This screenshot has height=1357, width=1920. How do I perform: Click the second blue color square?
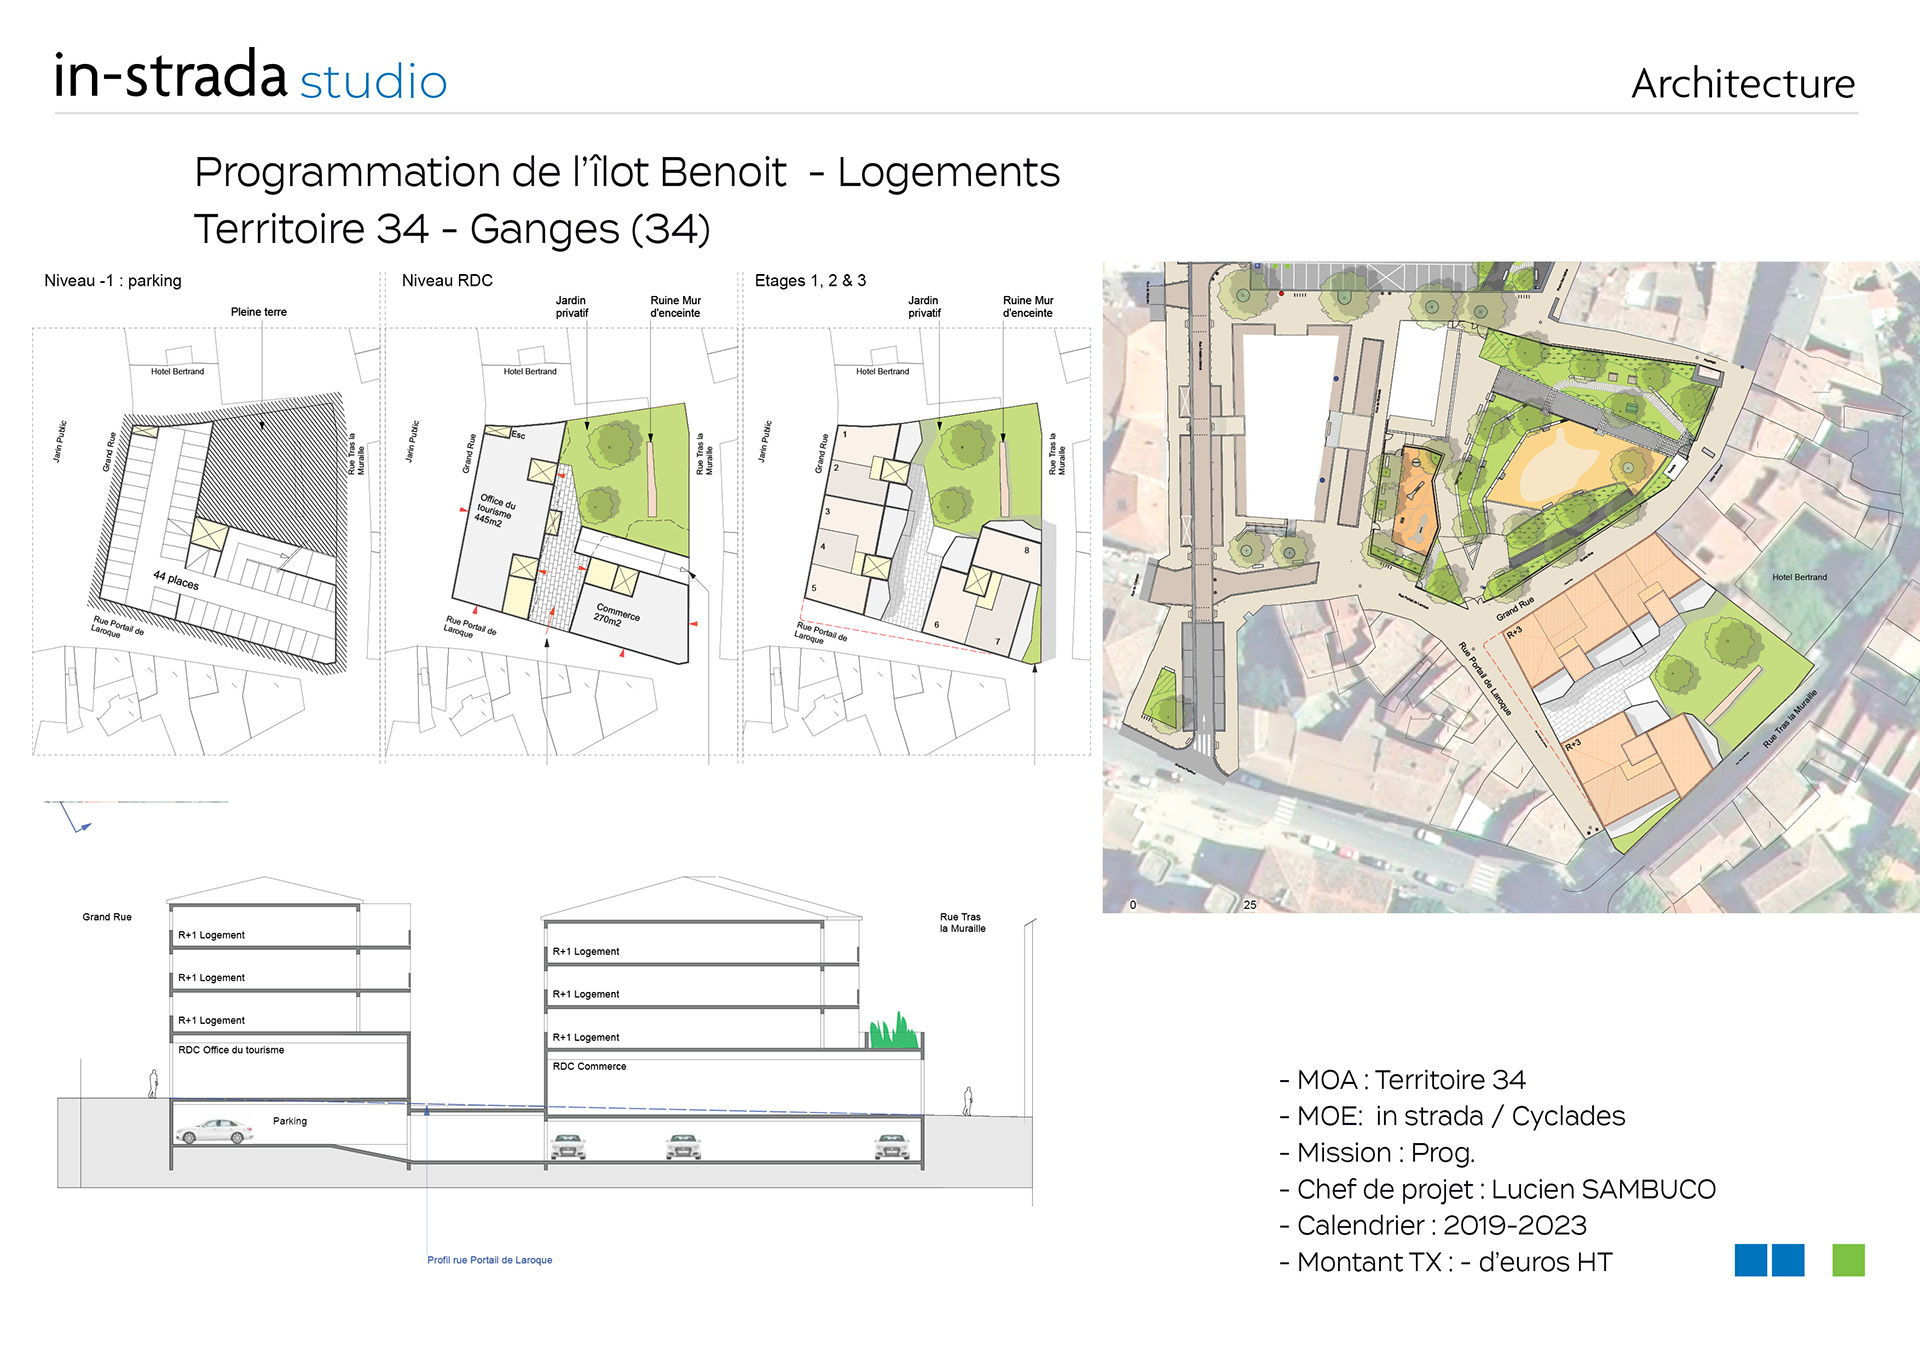point(1788,1260)
